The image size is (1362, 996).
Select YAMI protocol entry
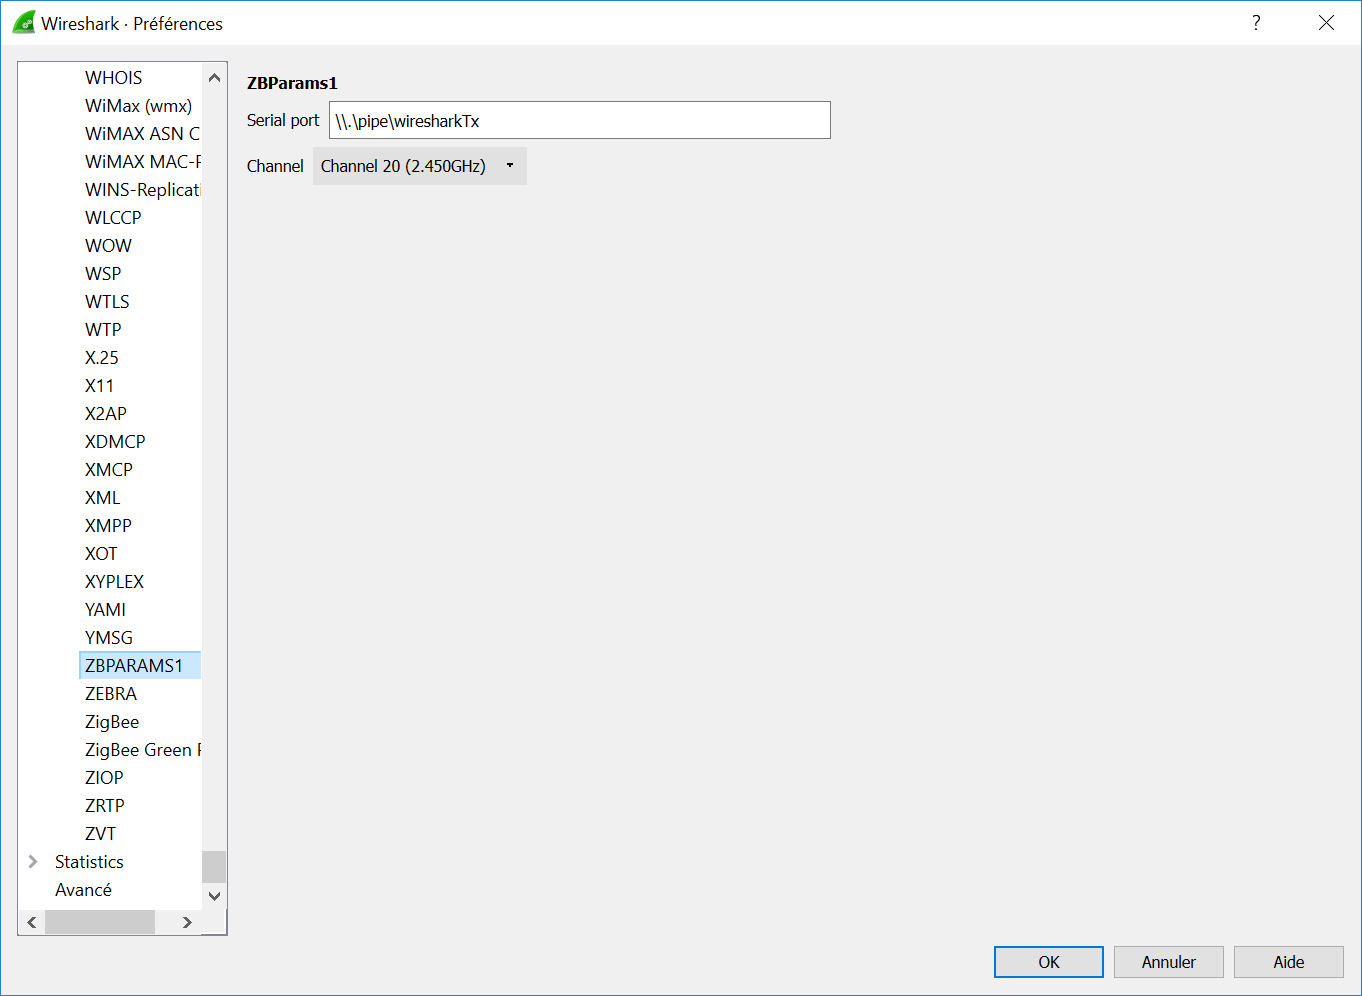coord(105,610)
